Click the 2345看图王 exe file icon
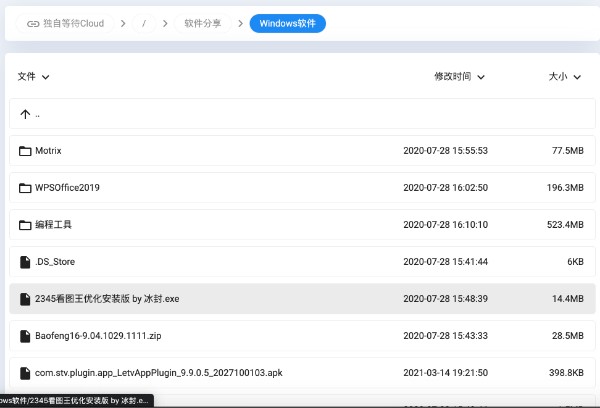The image size is (600, 408). (26, 299)
